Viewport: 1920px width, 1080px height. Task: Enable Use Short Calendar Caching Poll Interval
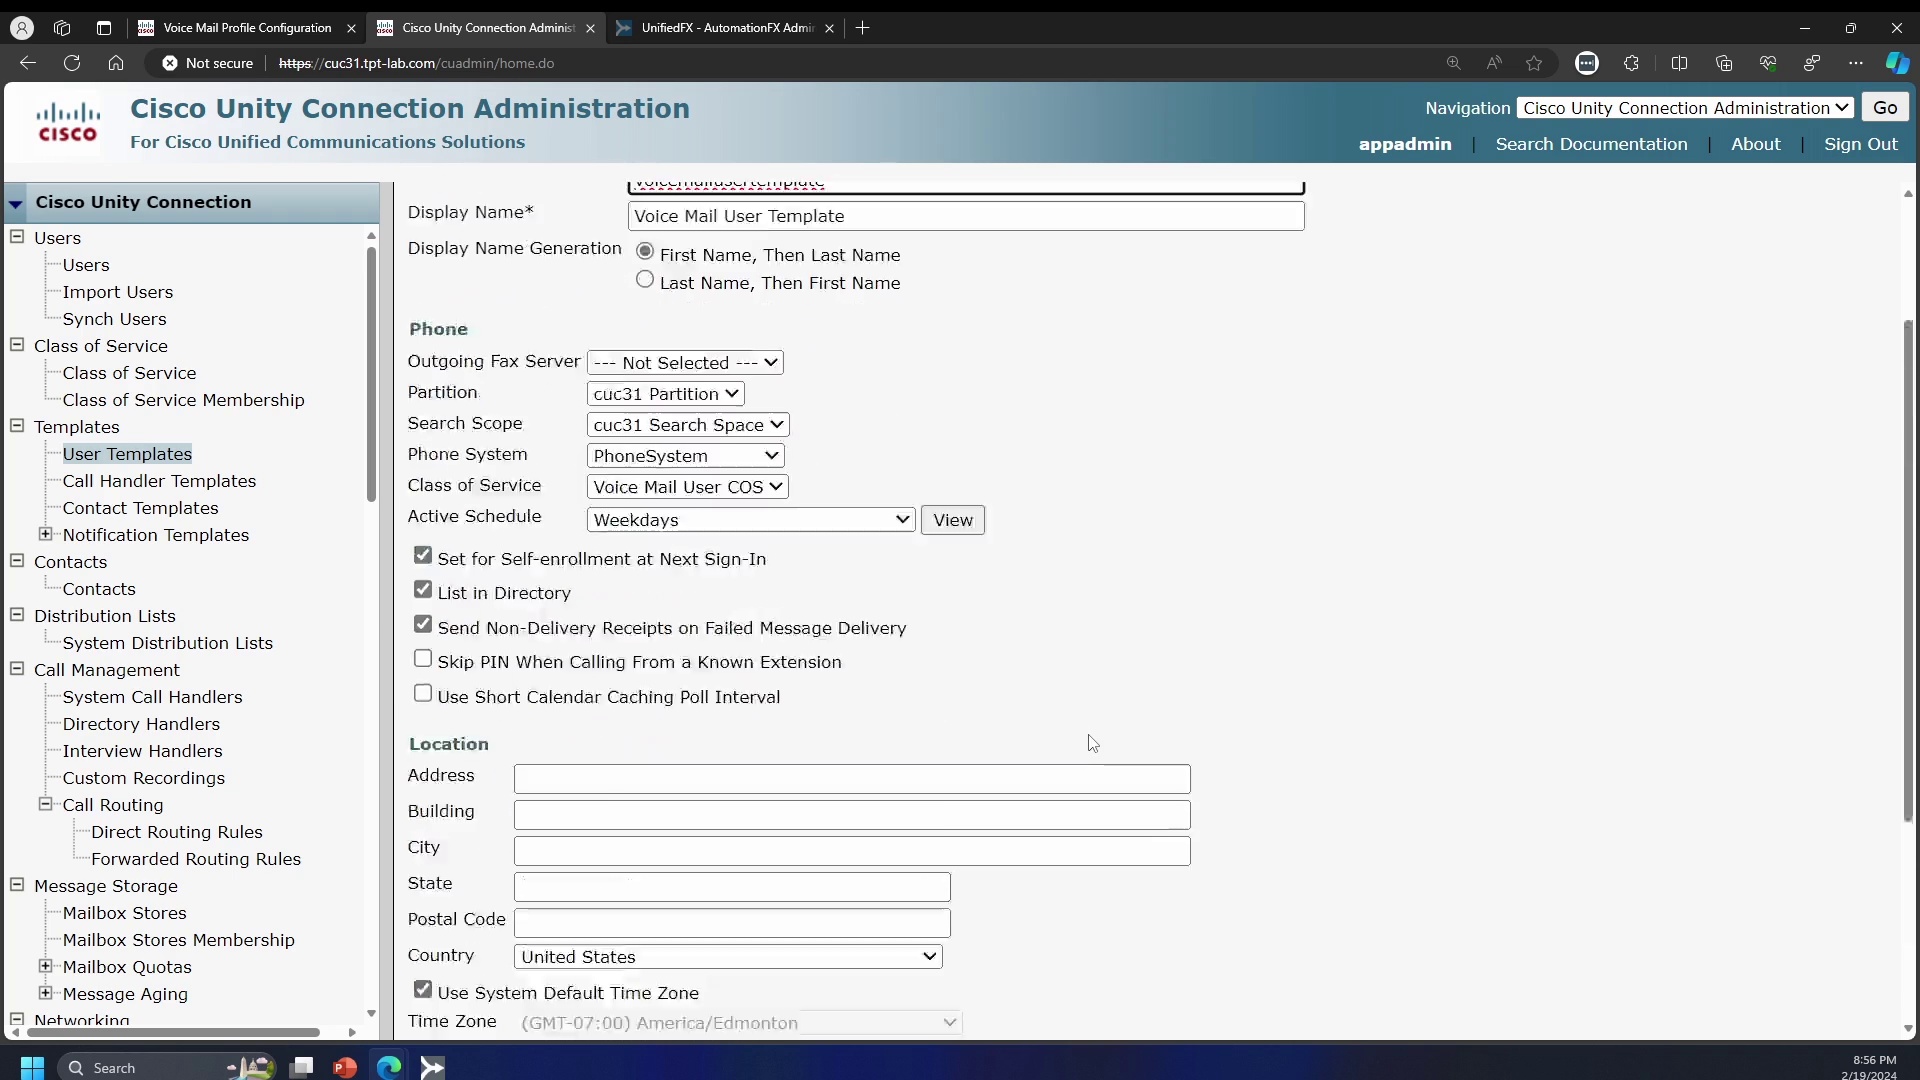(x=423, y=693)
